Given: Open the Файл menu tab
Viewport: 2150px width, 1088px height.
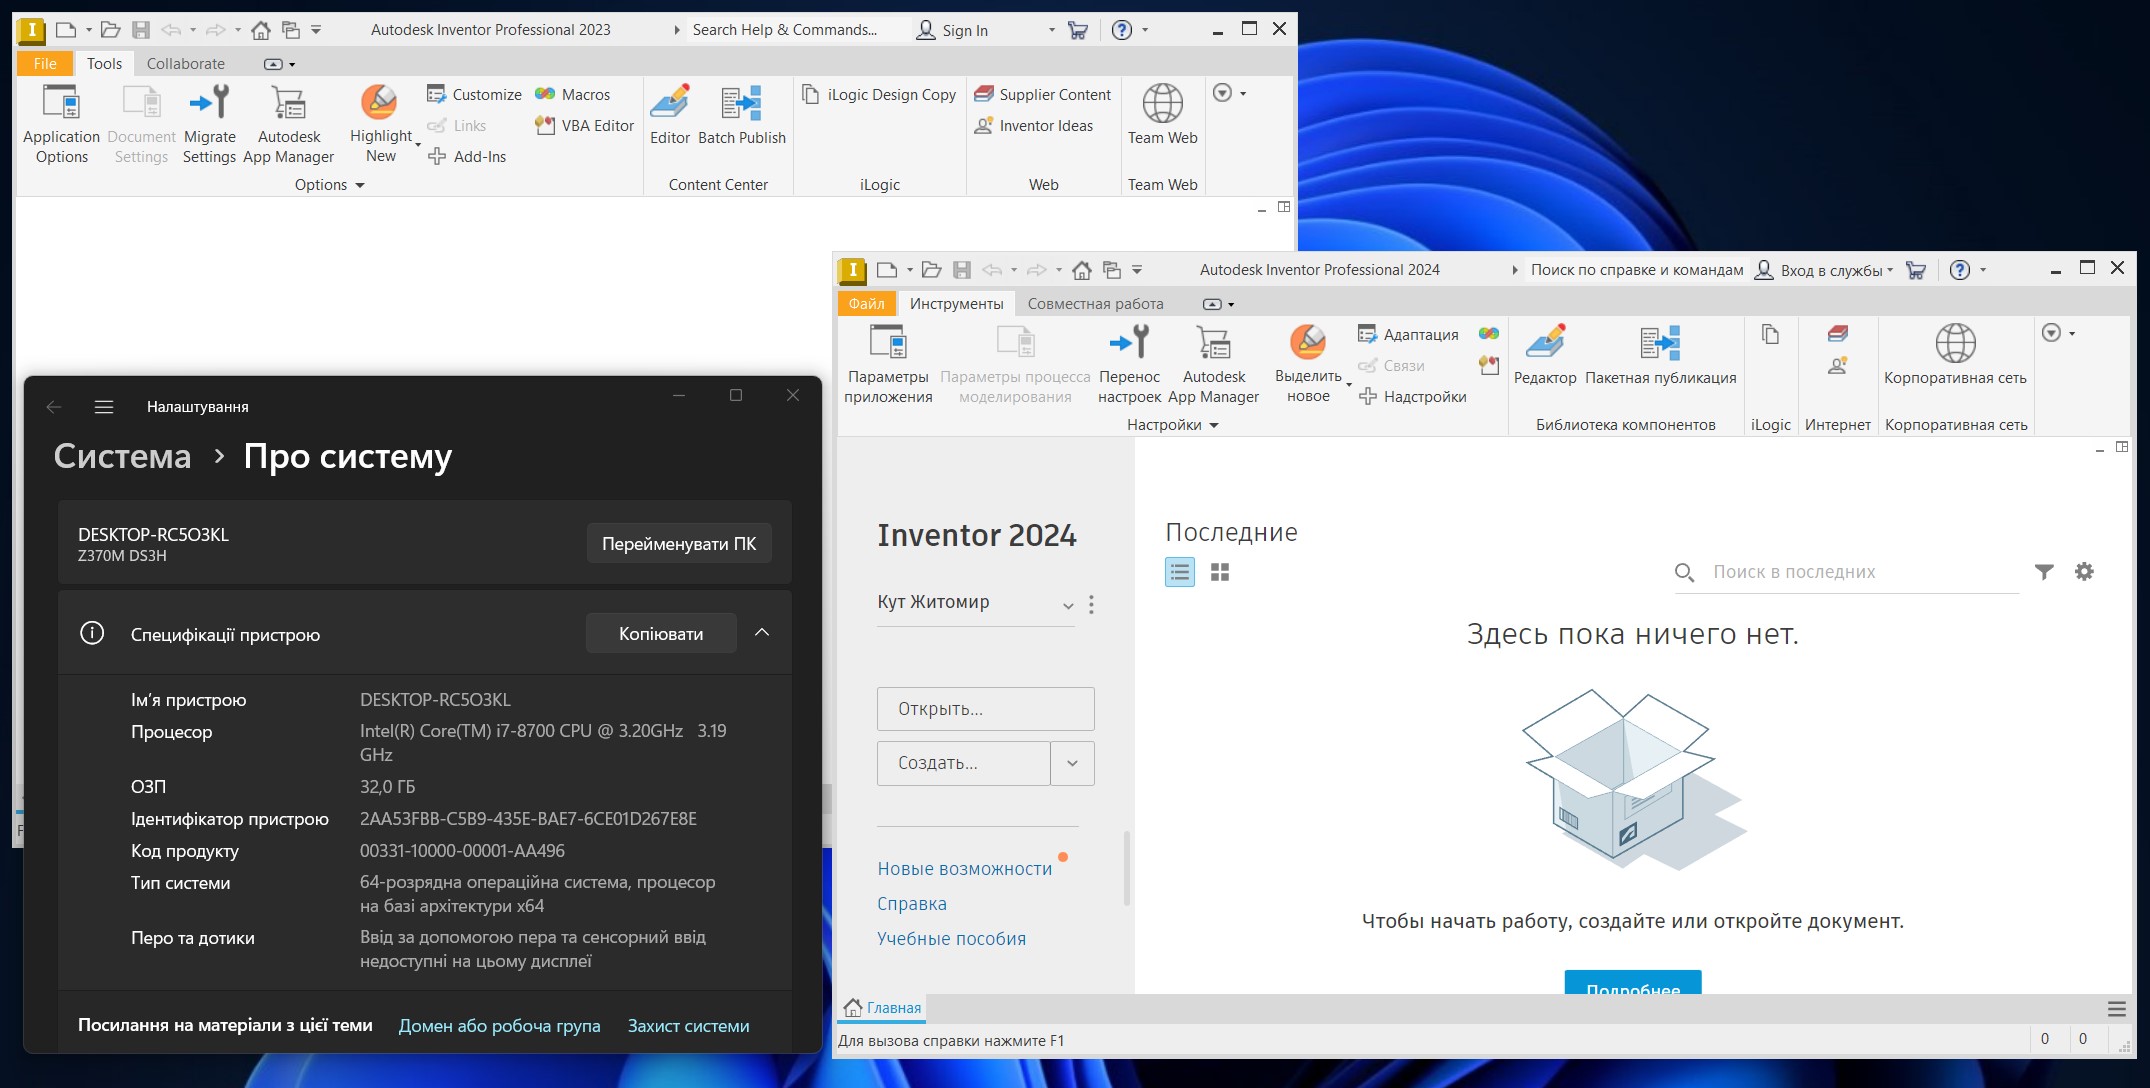Looking at the screenshot, I should (x=866, y=304).
